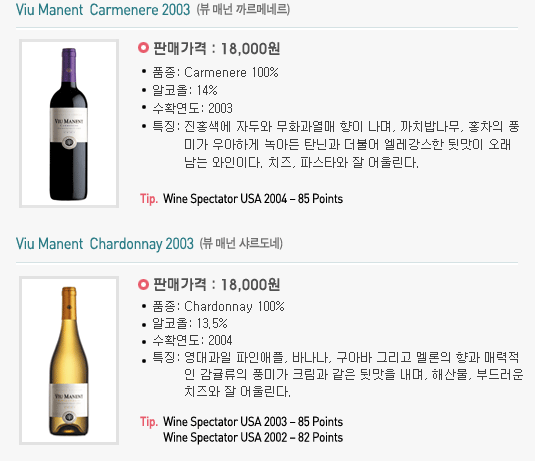
Task: Open the Viu Manent Carmenere 2003 title
Action: coord(103,10)
